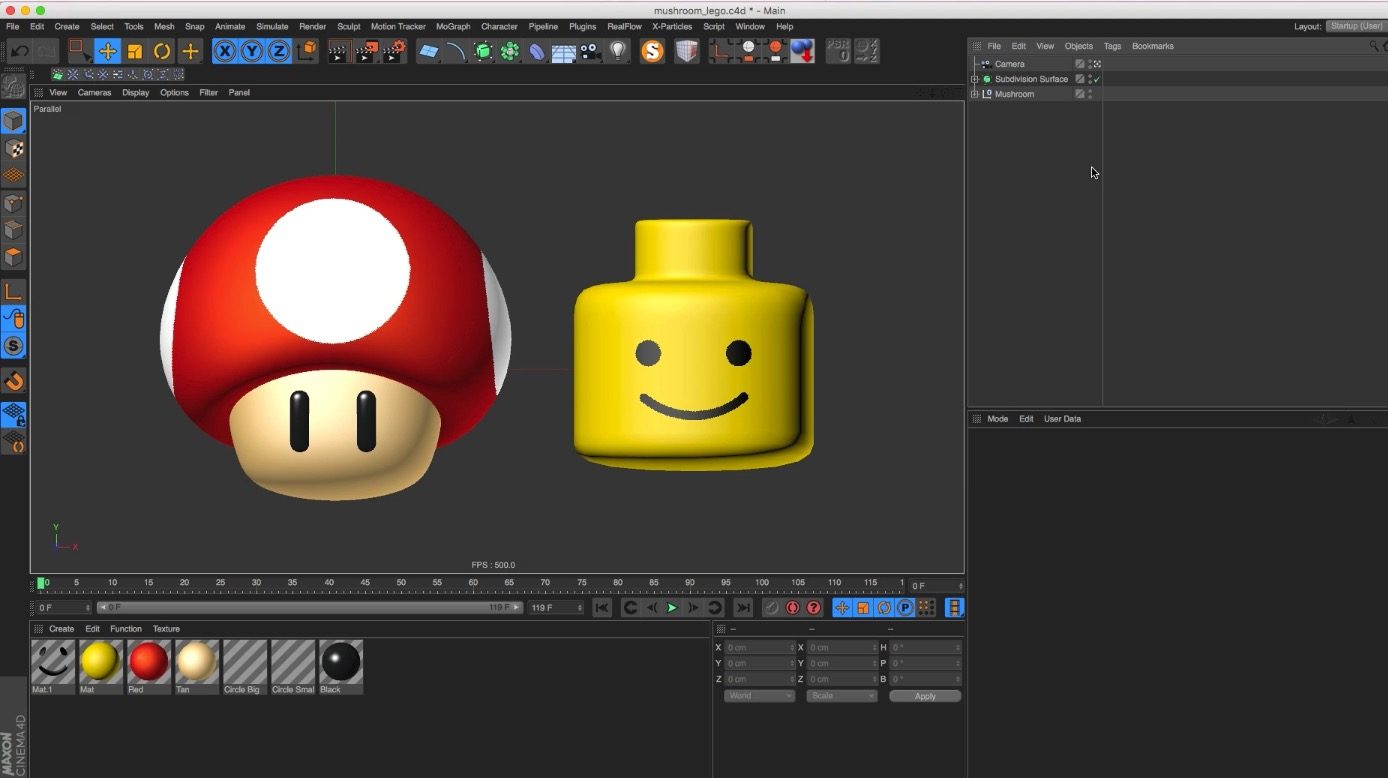Open the Spline pen tool
1388x778 pixels.
(456, 51)
